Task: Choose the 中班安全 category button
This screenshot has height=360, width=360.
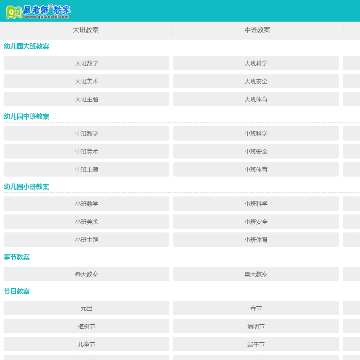Action: (256, 151)
